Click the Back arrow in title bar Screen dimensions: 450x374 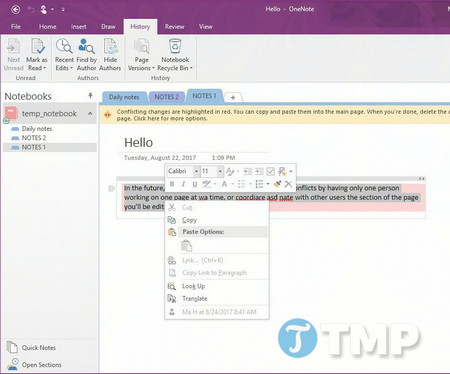coord(15,9)
